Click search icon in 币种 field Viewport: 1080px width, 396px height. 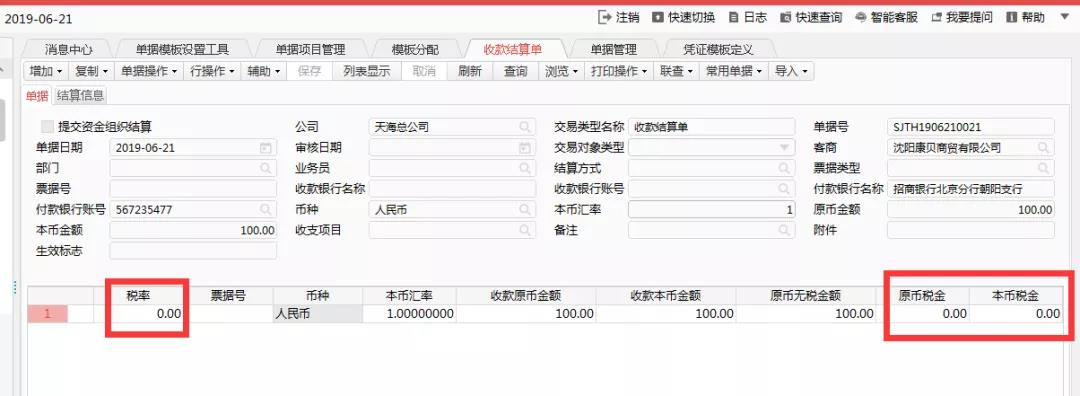pyautogui.click(x=525, y=209)
